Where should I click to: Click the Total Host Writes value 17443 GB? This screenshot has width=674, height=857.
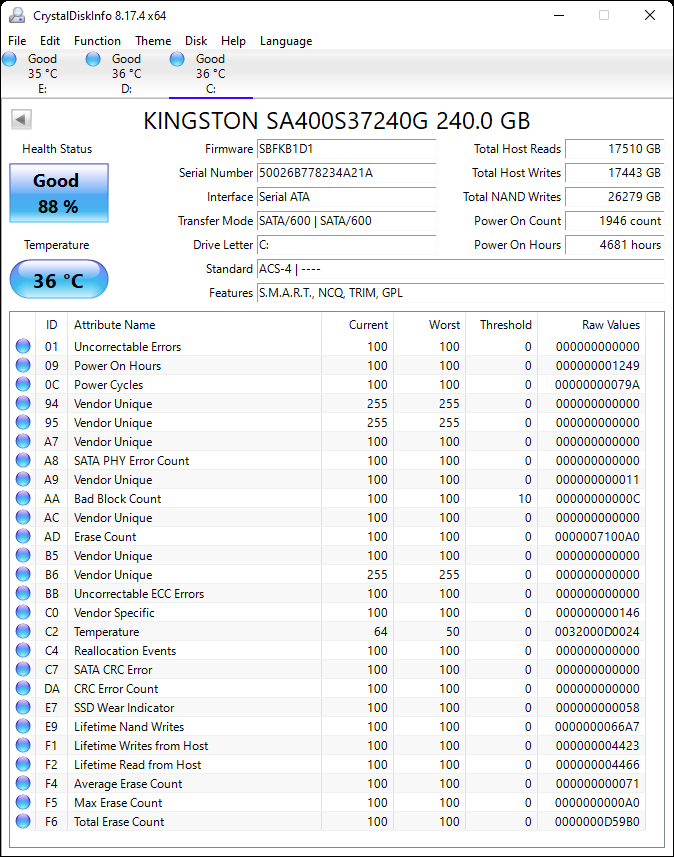(614, 173)
